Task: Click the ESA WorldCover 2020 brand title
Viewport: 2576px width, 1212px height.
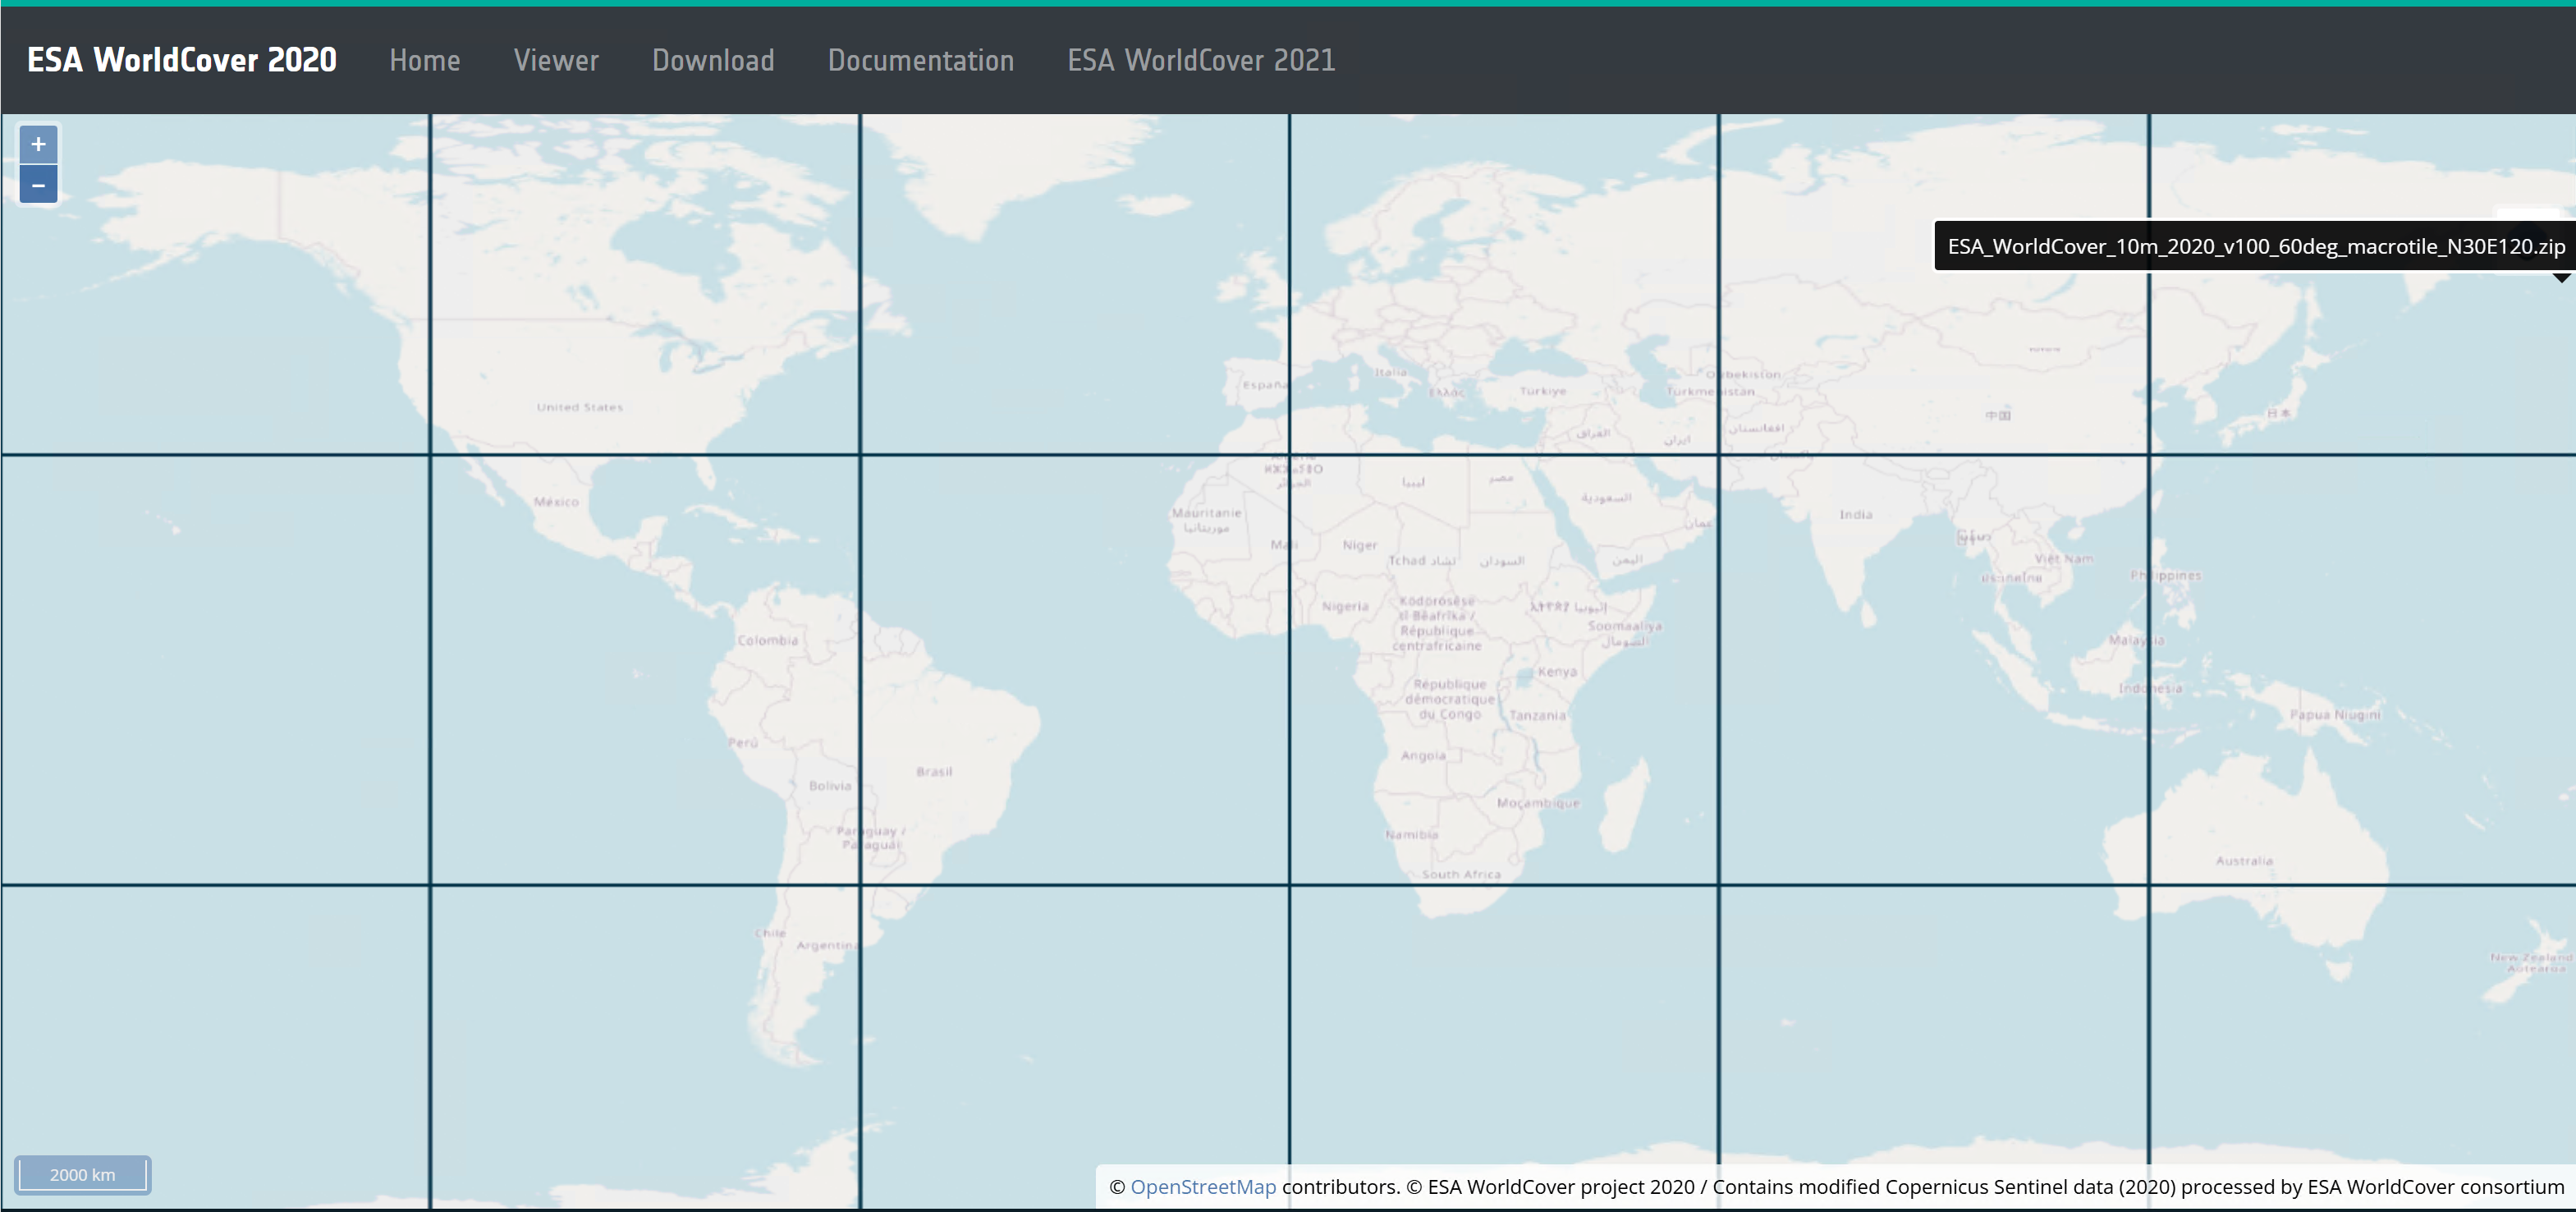Action: coord(181,60)
